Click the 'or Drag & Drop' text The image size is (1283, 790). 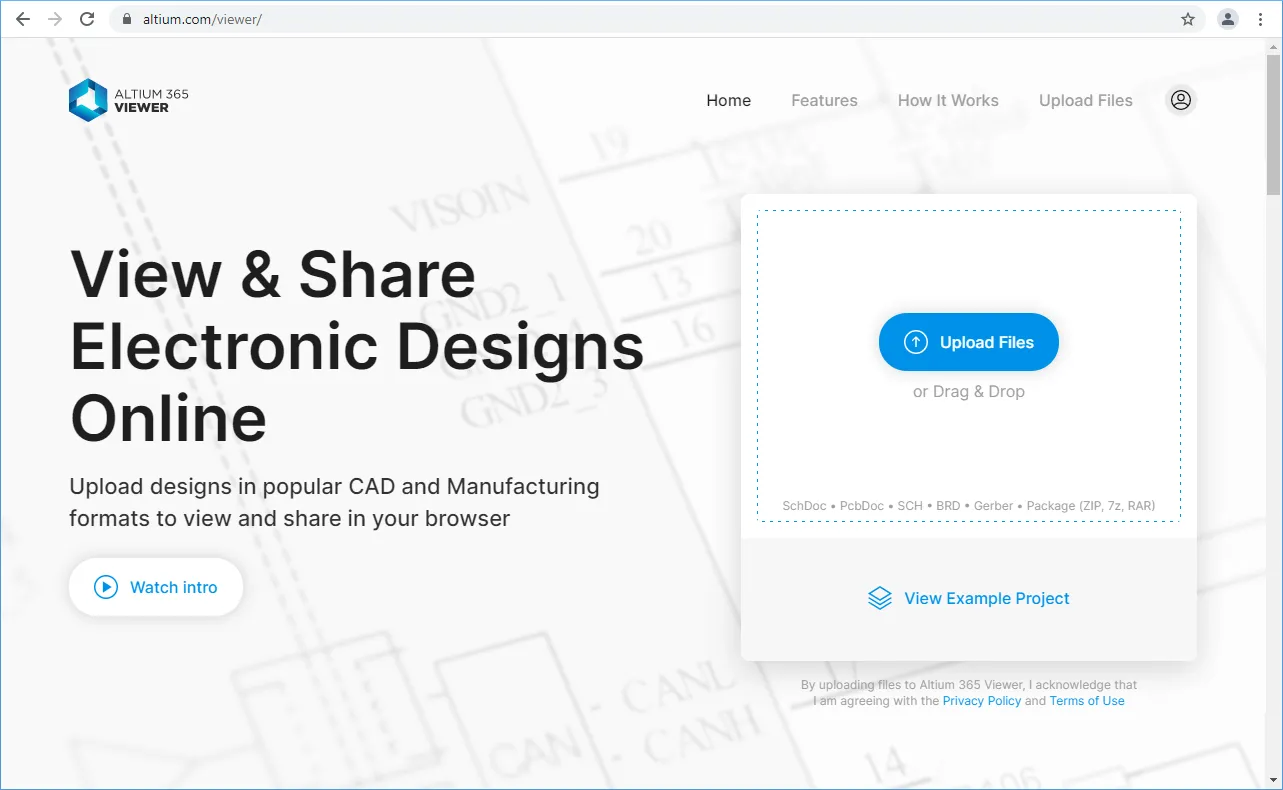click(x=968, y=391)
